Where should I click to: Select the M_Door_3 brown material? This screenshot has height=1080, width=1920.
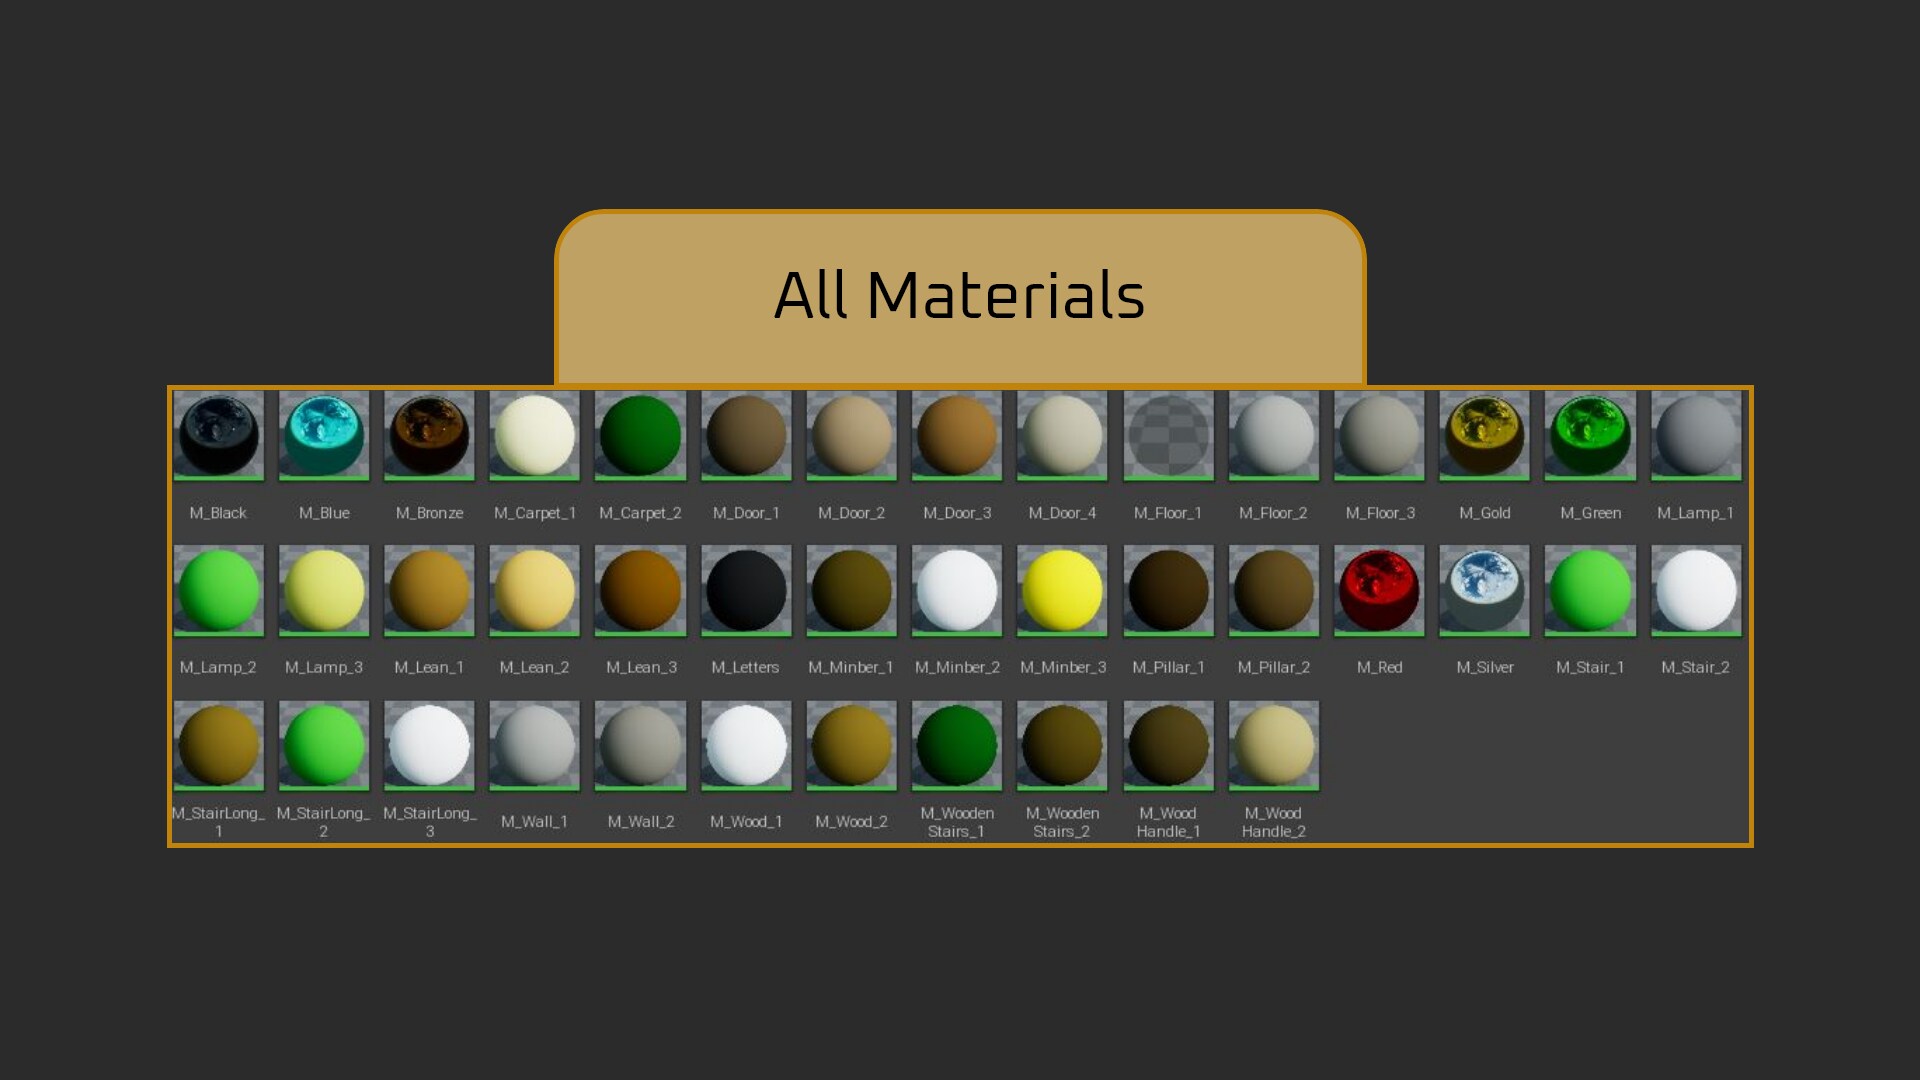pyautogui.click(x=957, y=436)
